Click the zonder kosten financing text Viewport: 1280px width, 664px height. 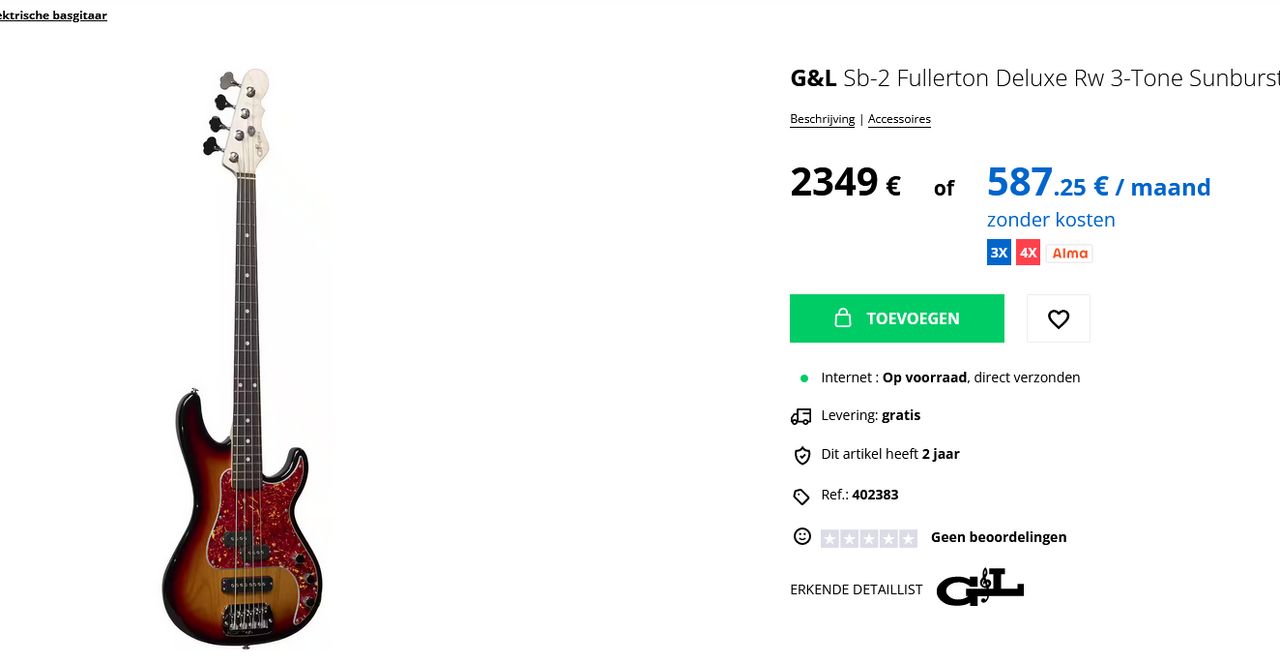(1051, 220)
